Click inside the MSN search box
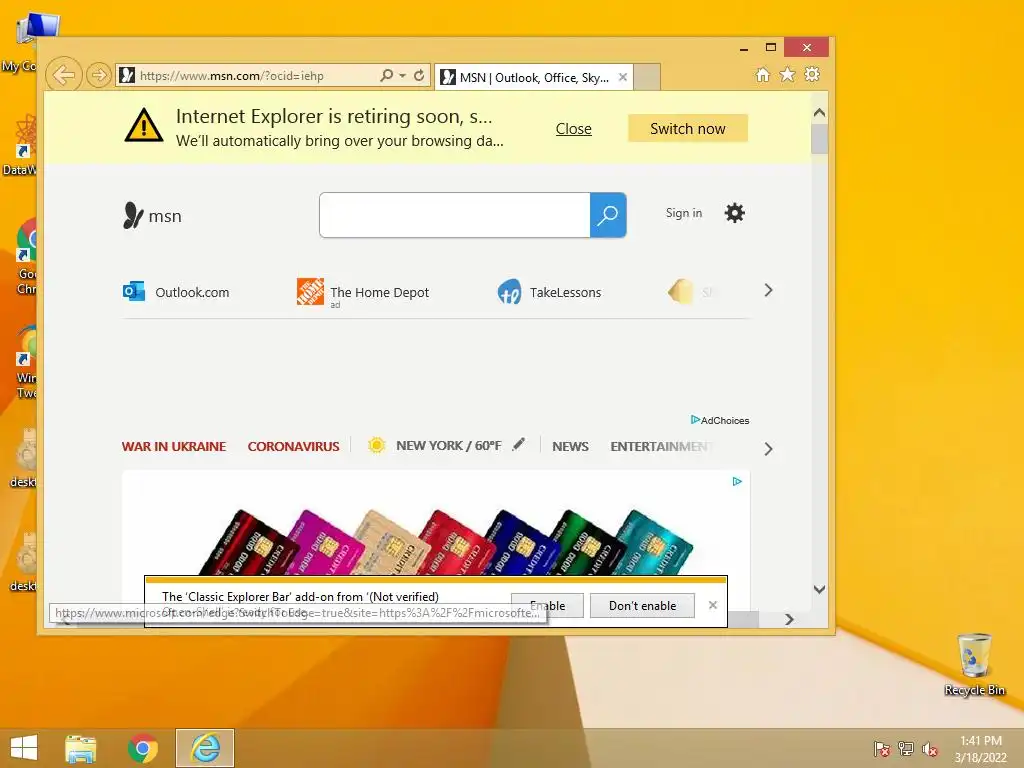This screenshot has height=768, width=1024. click(455, 215)
